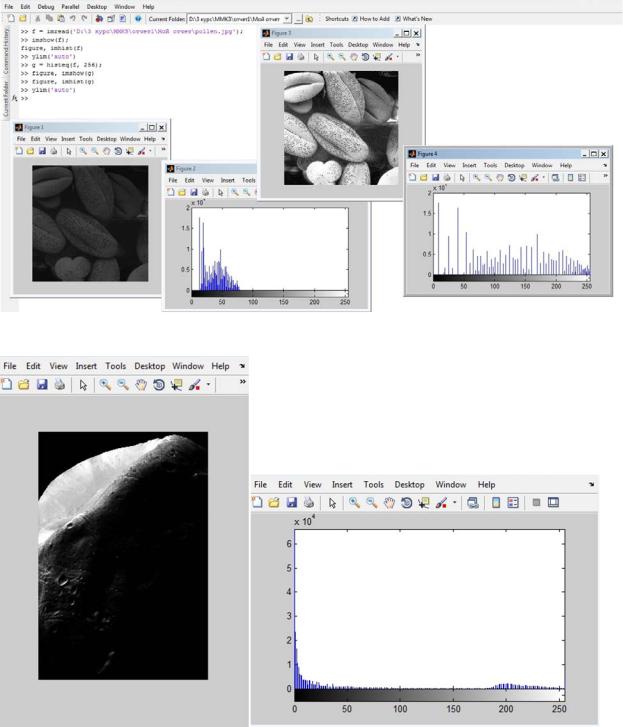Click the How to Add shortcut link
623x727 pixels.
[x=370, y=19]
